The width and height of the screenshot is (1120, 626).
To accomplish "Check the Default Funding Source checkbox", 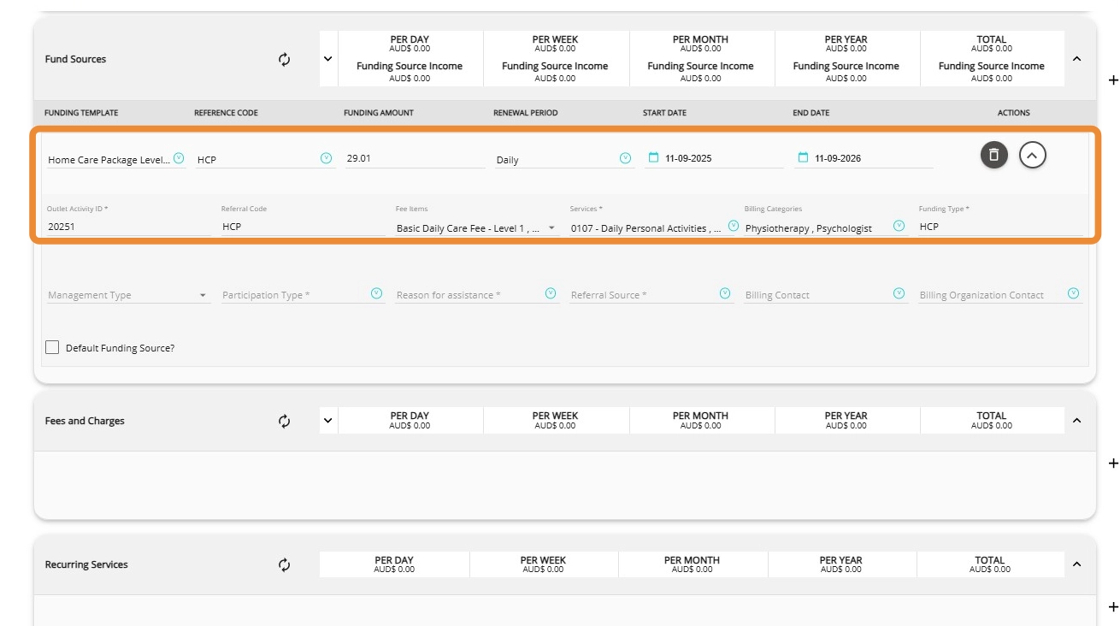I will [x=52, y=347].
